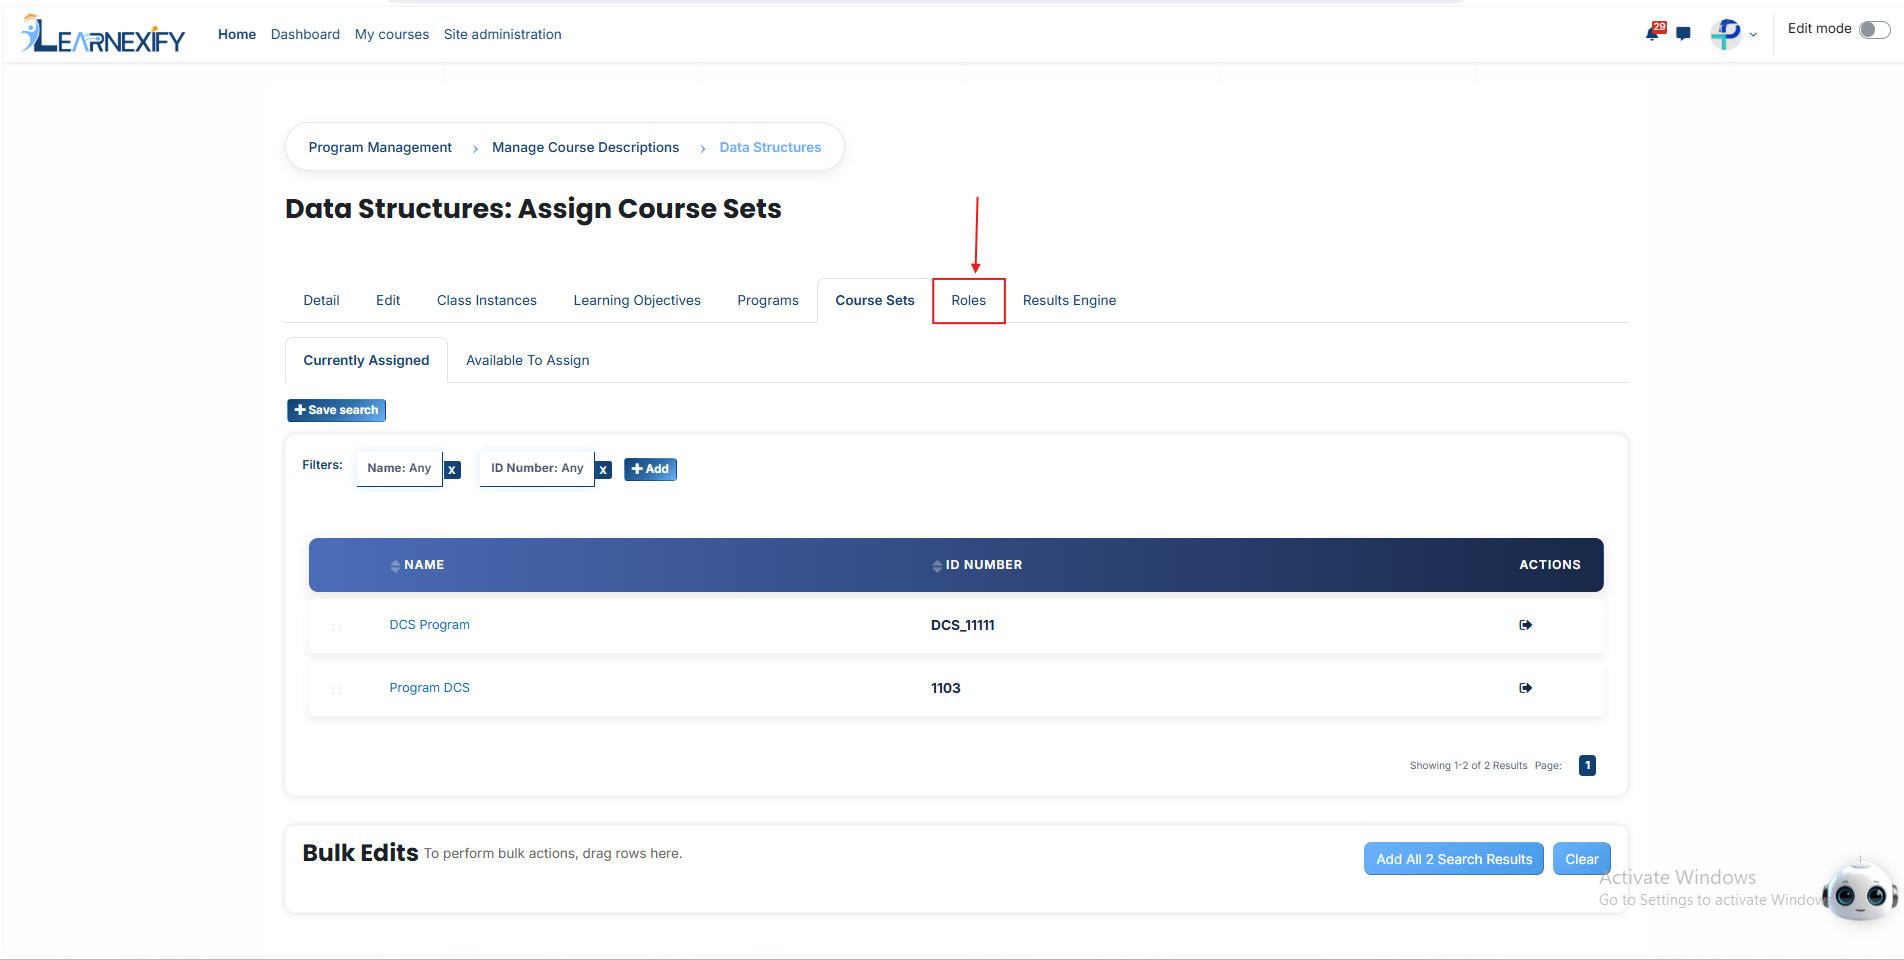Viewport: 1904px width, 960px height.
Task: Open the messages chat icon
Action: 1684,34
